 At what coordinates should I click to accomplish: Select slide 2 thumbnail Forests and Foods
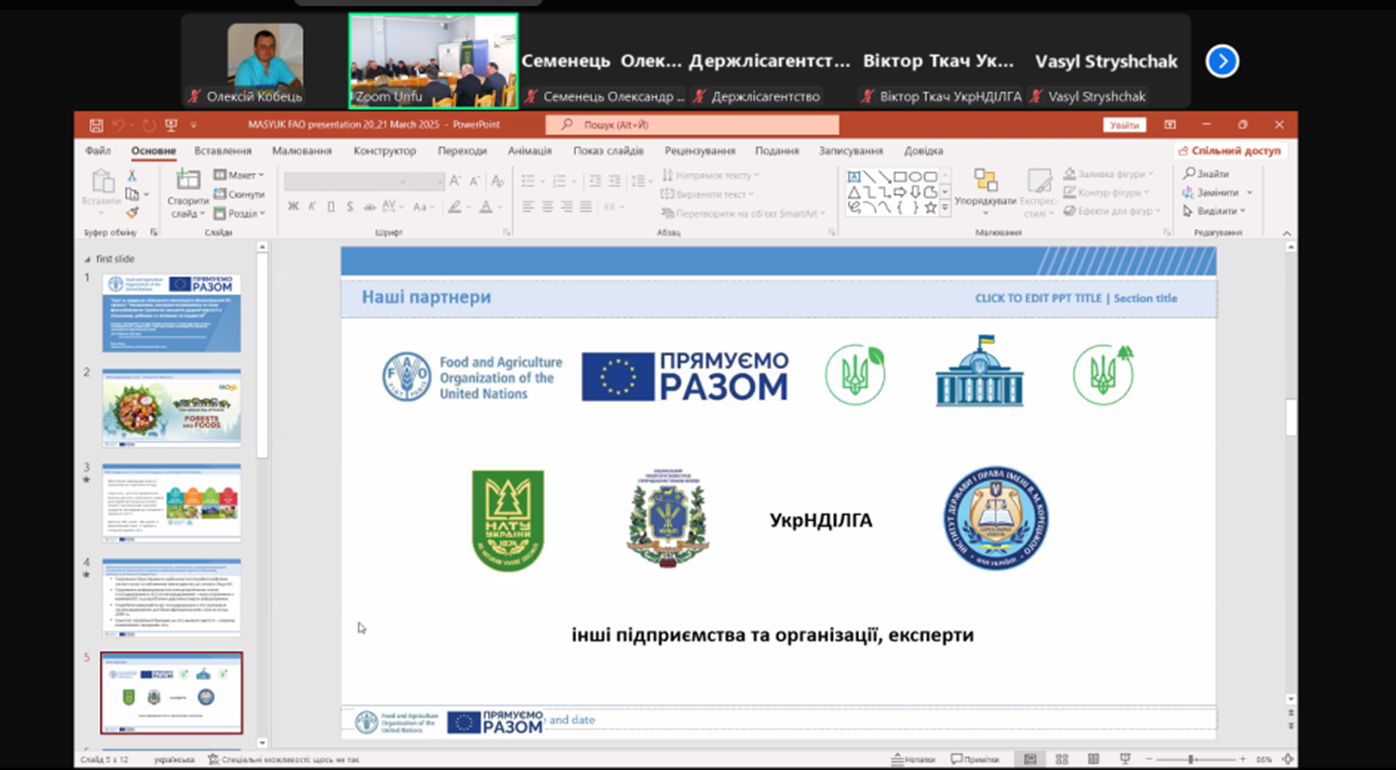click(171, 408)
